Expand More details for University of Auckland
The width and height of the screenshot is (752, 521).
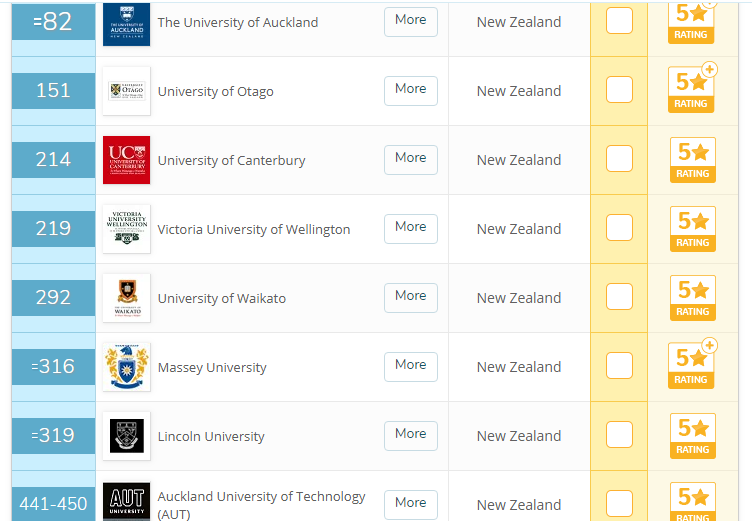pyautogui.click(x=410, y=21)
